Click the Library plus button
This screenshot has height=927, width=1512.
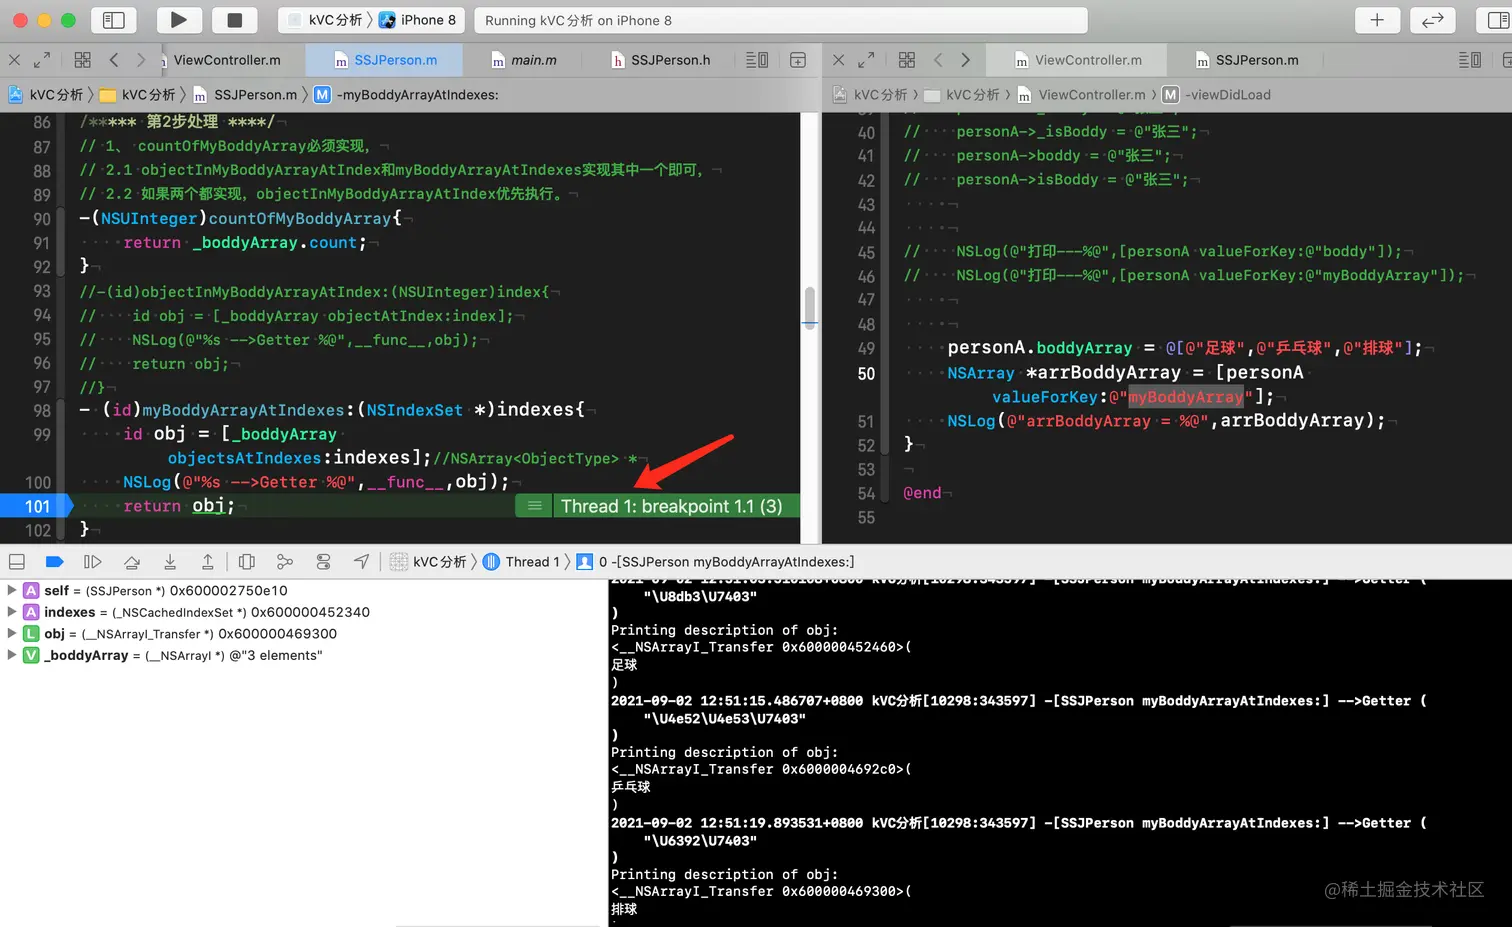click(1377, 20)
